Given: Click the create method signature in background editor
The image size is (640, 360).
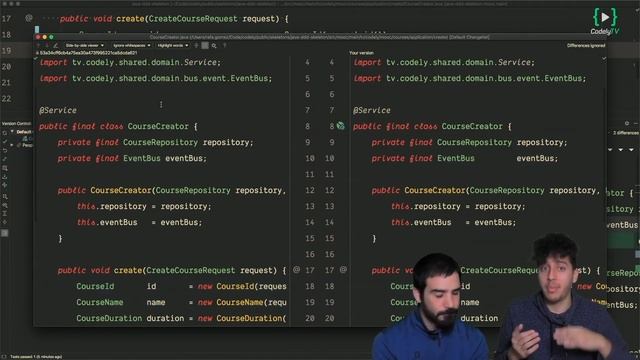Looking at the screenshot, I should tap(174, 18).
